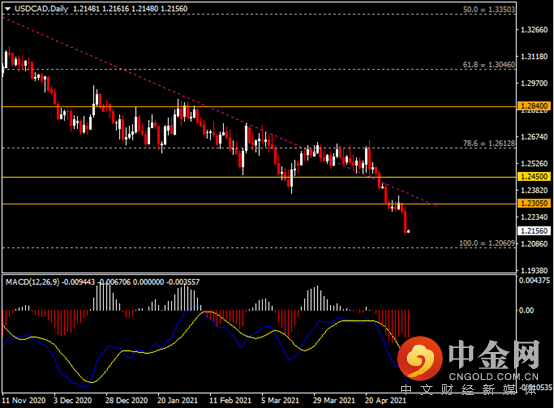Click the latest white candlestick near 1.2156
This screenshot has height=408, width=554.
[x=408, y=231]
